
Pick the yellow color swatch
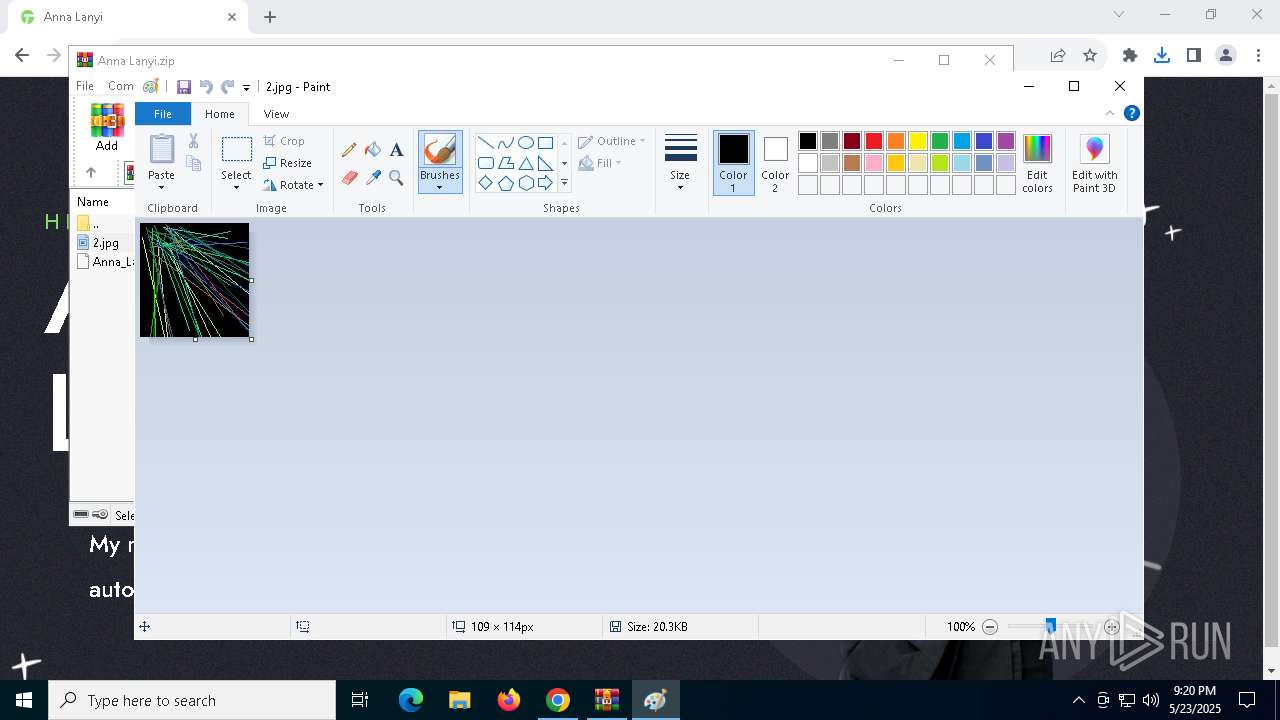(918, 141)
